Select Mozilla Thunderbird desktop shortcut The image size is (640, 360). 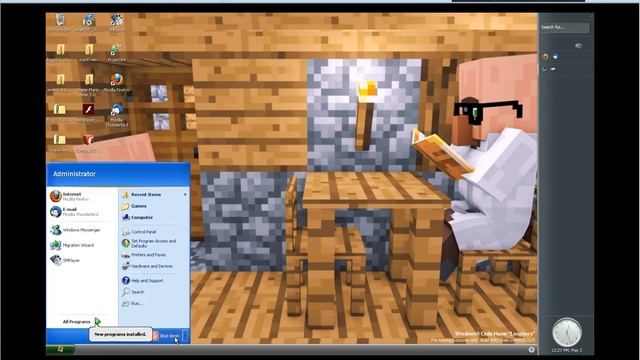[x=116, y=115]
